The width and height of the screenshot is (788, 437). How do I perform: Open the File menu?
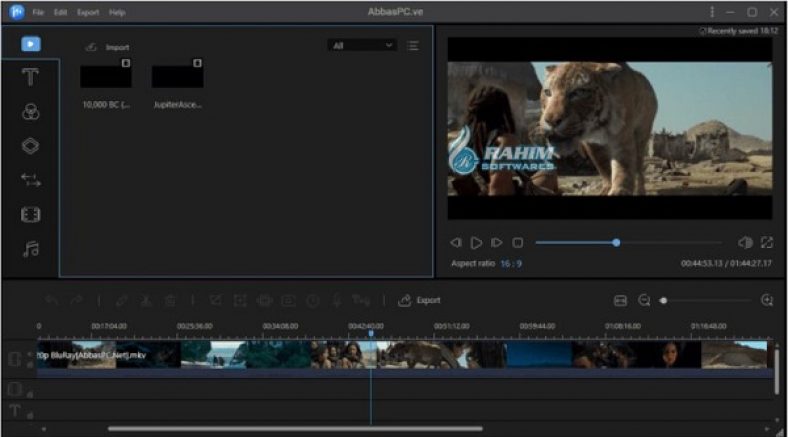point(38,12)
